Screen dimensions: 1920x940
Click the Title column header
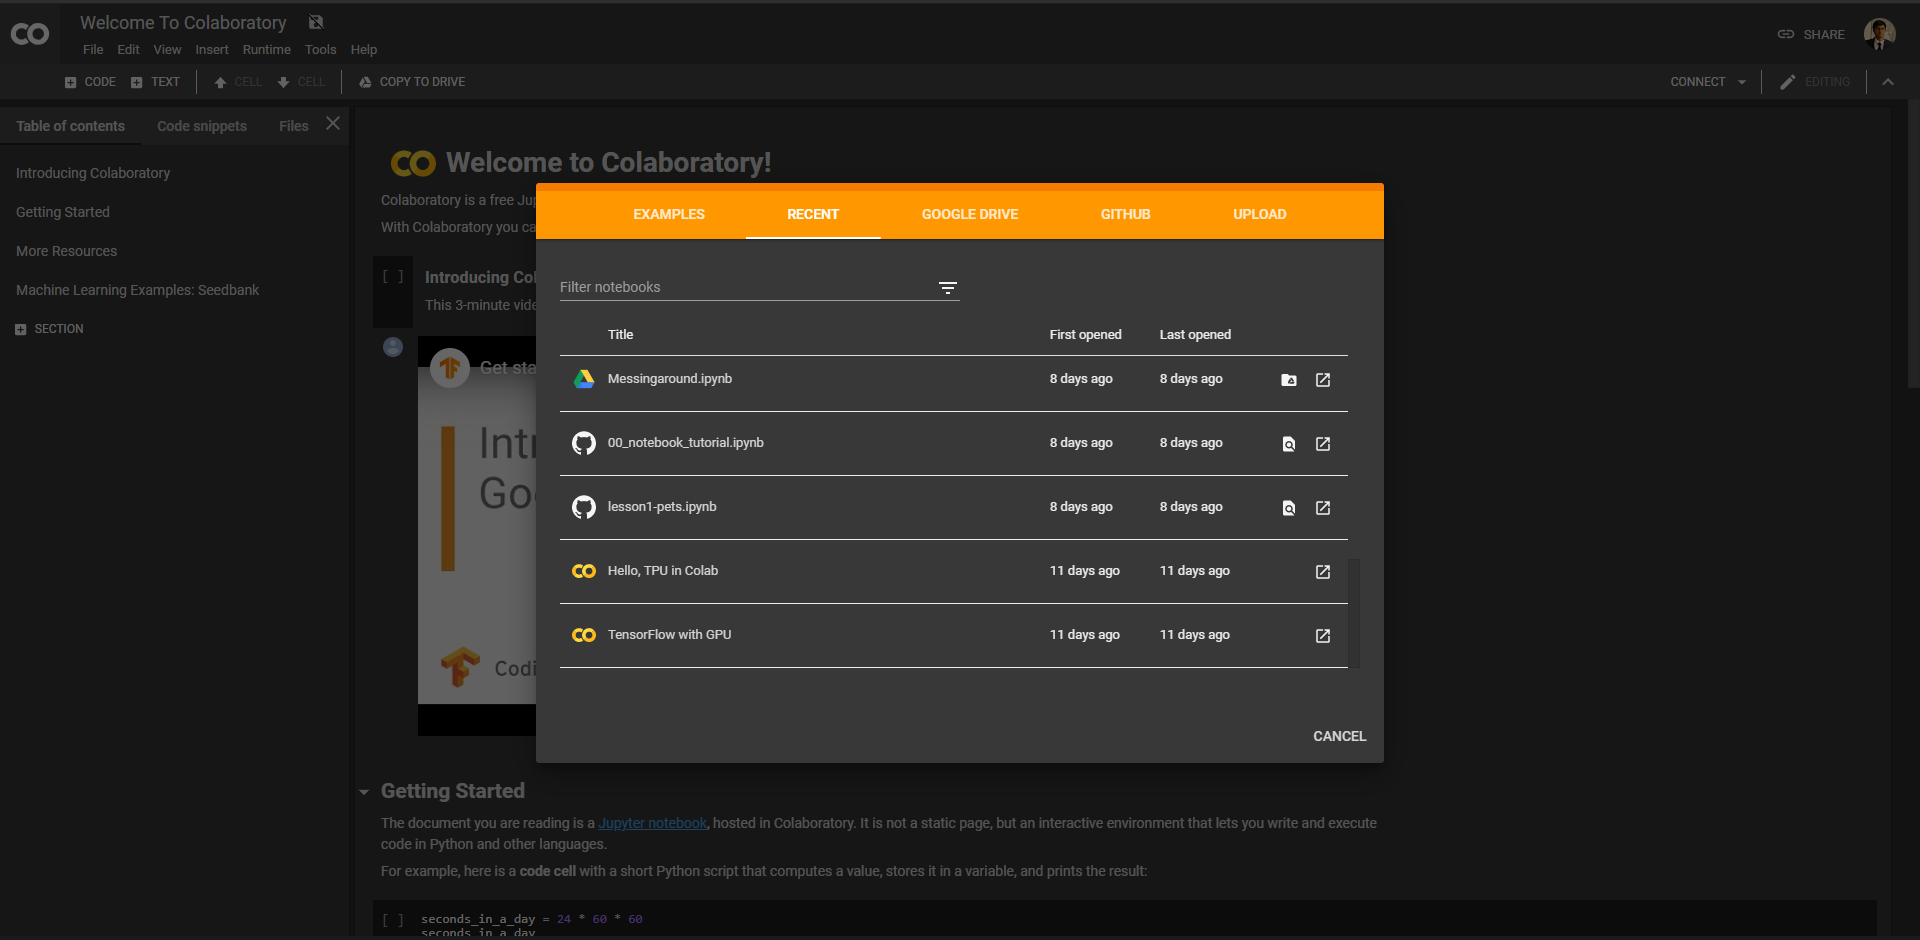tap(620, 335)
